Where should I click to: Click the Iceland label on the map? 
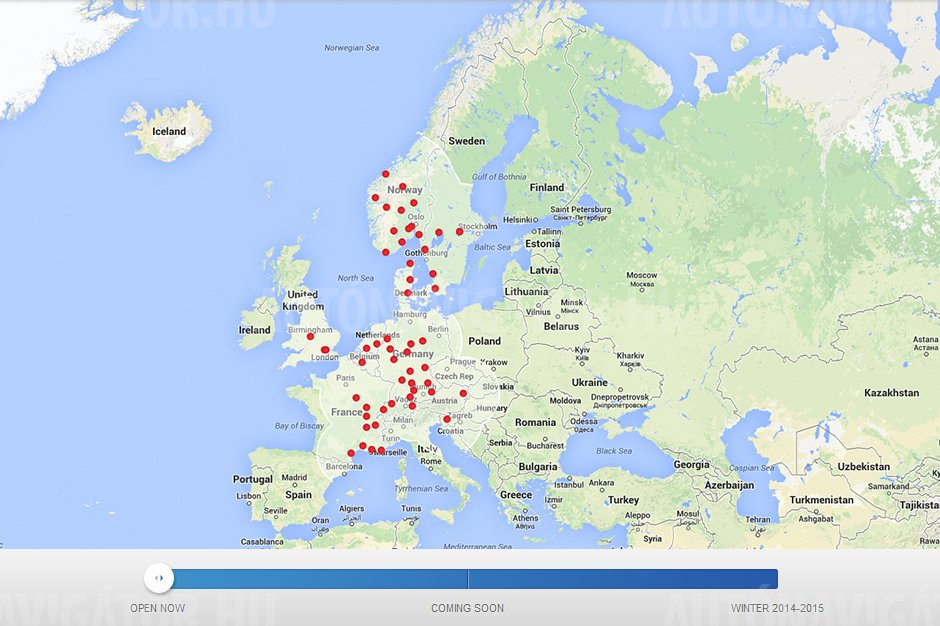coord(169,131)
